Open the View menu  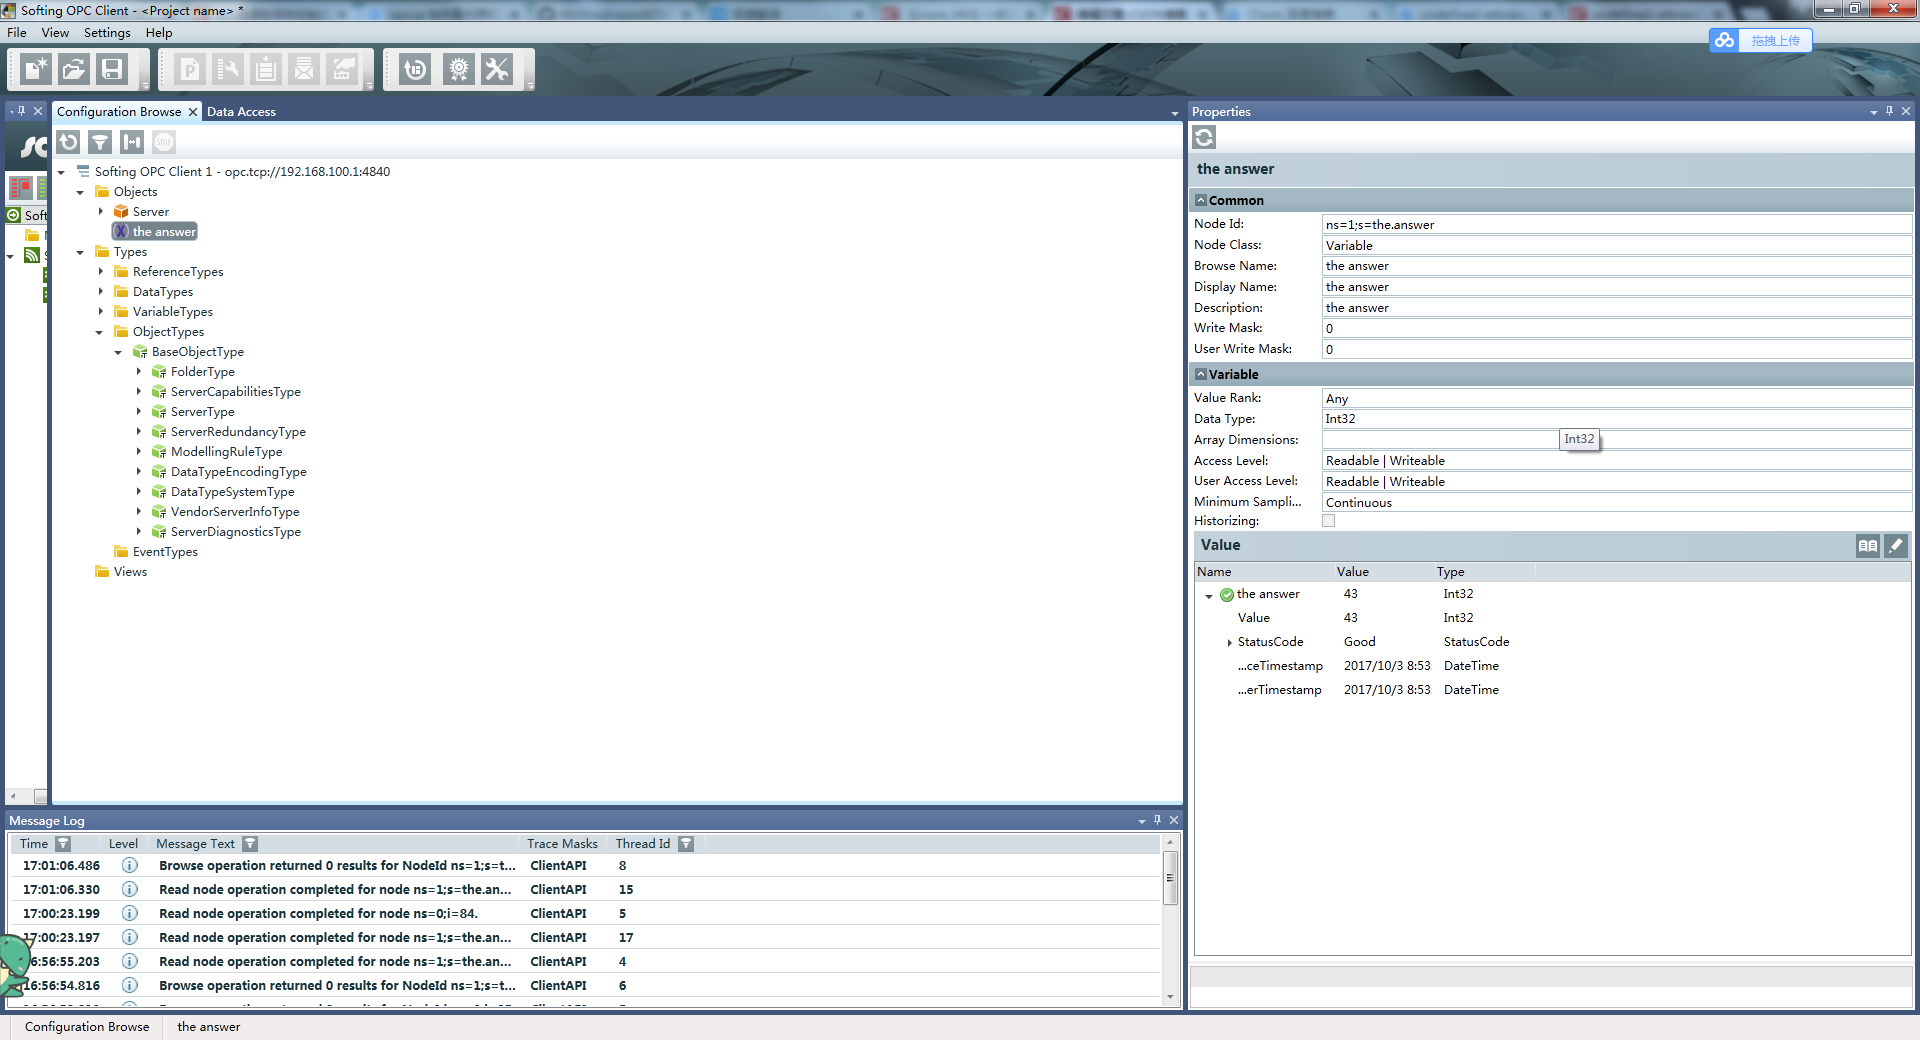click(x=55, y=32)
